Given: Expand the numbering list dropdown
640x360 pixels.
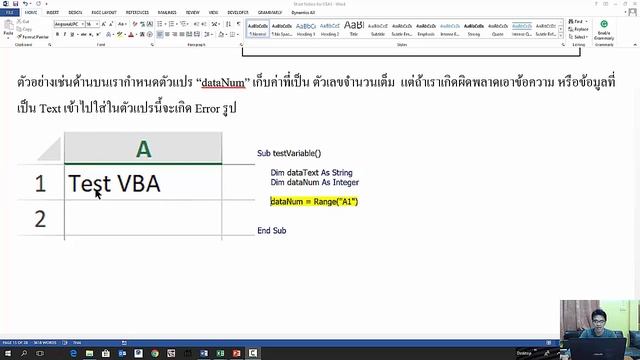Looking at the screenshot, I should [x=177, y=24].
